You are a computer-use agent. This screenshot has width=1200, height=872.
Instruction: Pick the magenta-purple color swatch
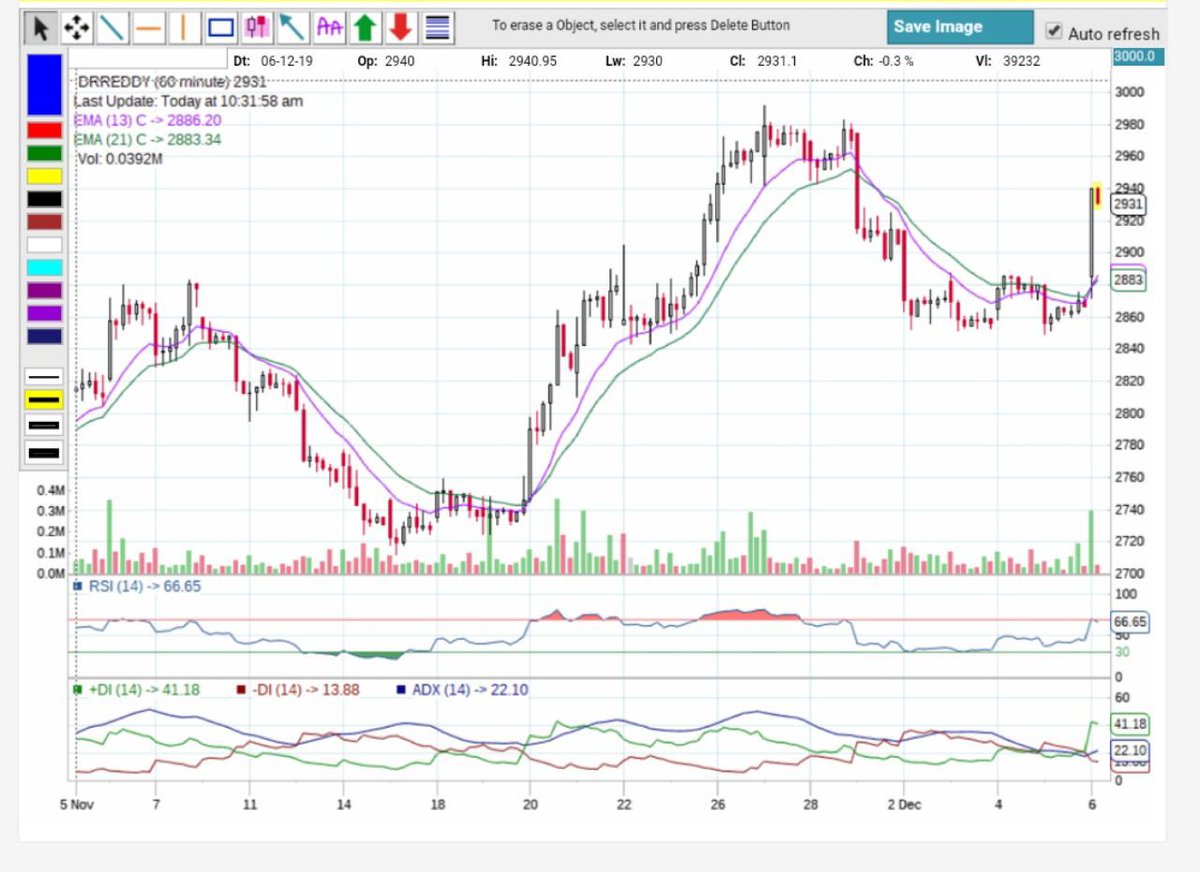tap(45, 291)
